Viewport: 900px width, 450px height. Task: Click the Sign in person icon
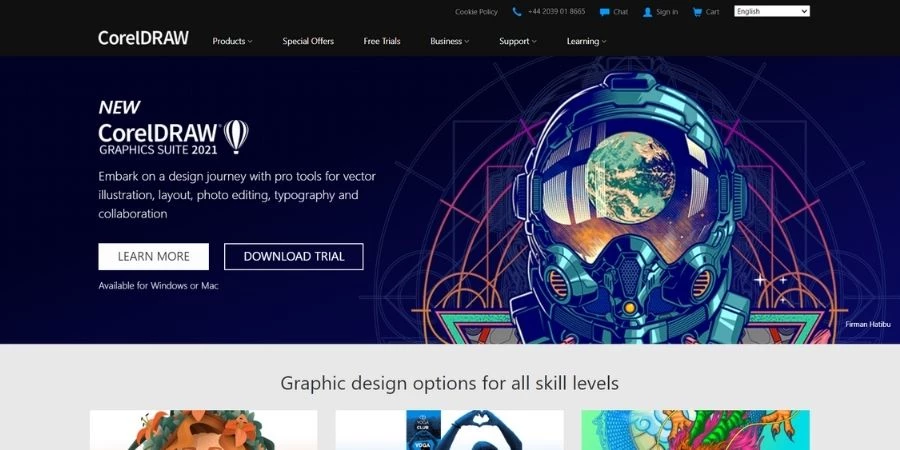[x=647, y=12]
